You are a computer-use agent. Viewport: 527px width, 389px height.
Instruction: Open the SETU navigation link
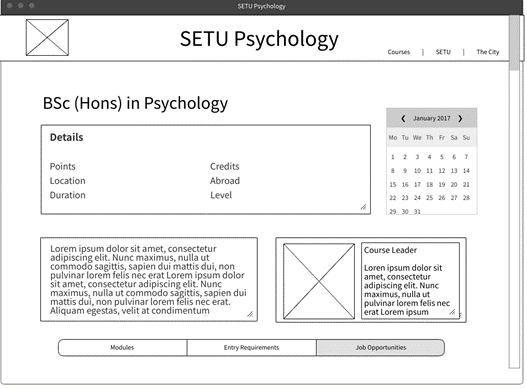tap(443, 52)
